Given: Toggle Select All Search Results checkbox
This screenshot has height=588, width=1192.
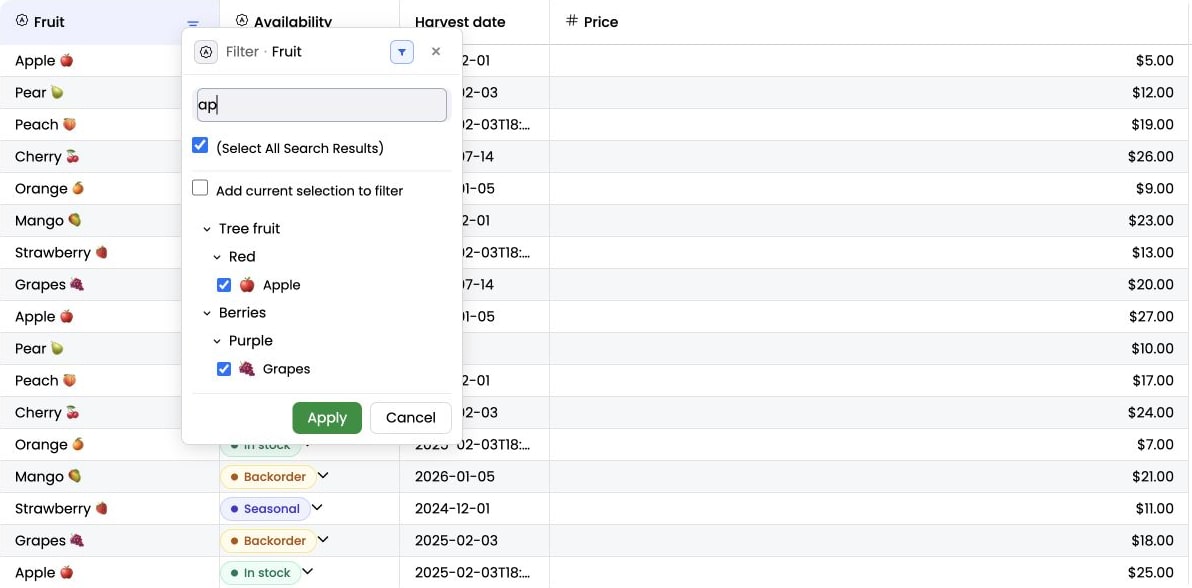Looking at the screenshot, I should click(200, 145).
